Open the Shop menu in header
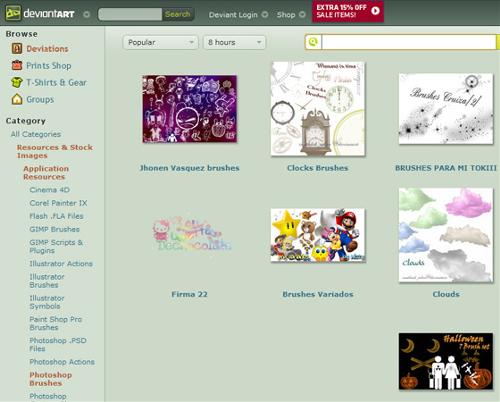 [291, 15]
